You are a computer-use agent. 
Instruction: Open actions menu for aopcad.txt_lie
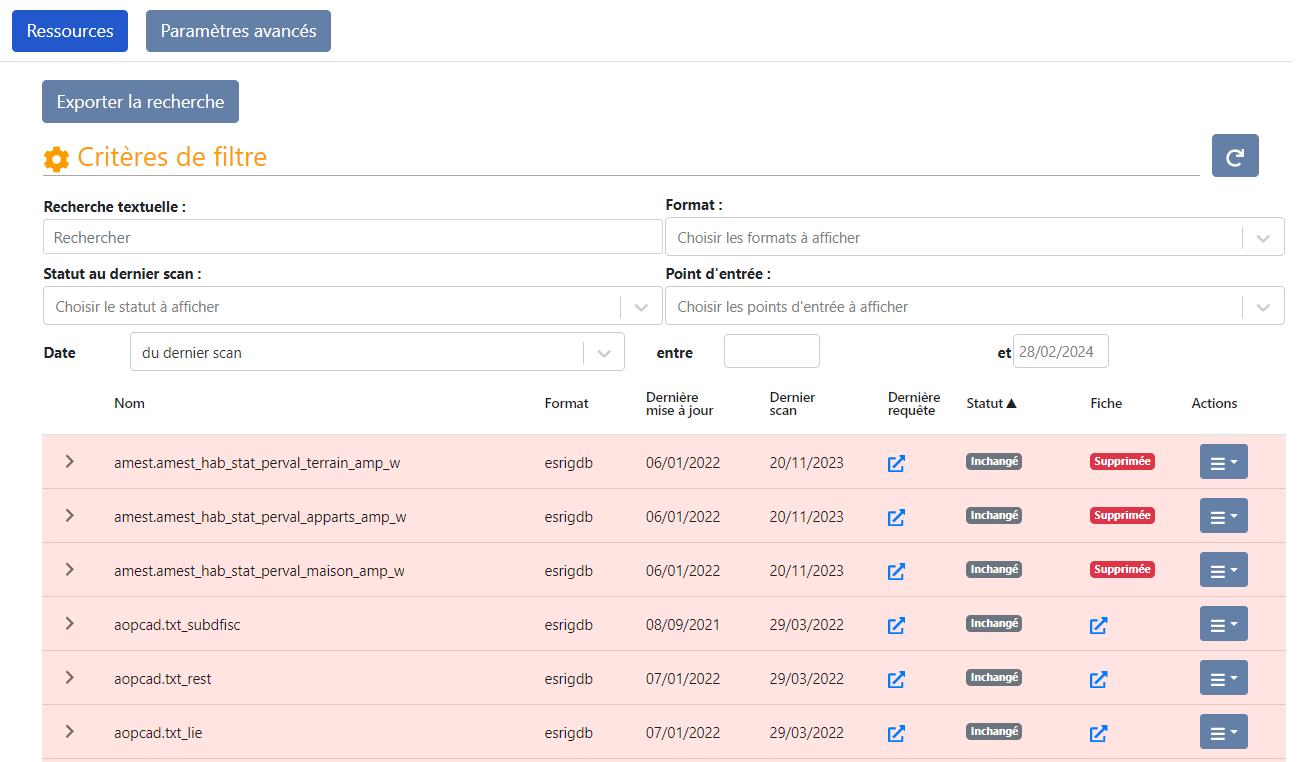tap(1224, 732)
